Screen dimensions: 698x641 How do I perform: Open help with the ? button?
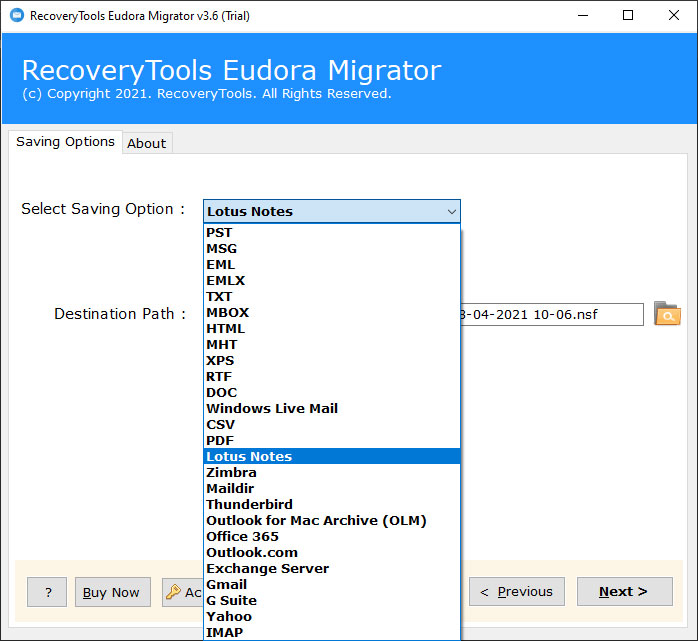click(x=47, y=592)
